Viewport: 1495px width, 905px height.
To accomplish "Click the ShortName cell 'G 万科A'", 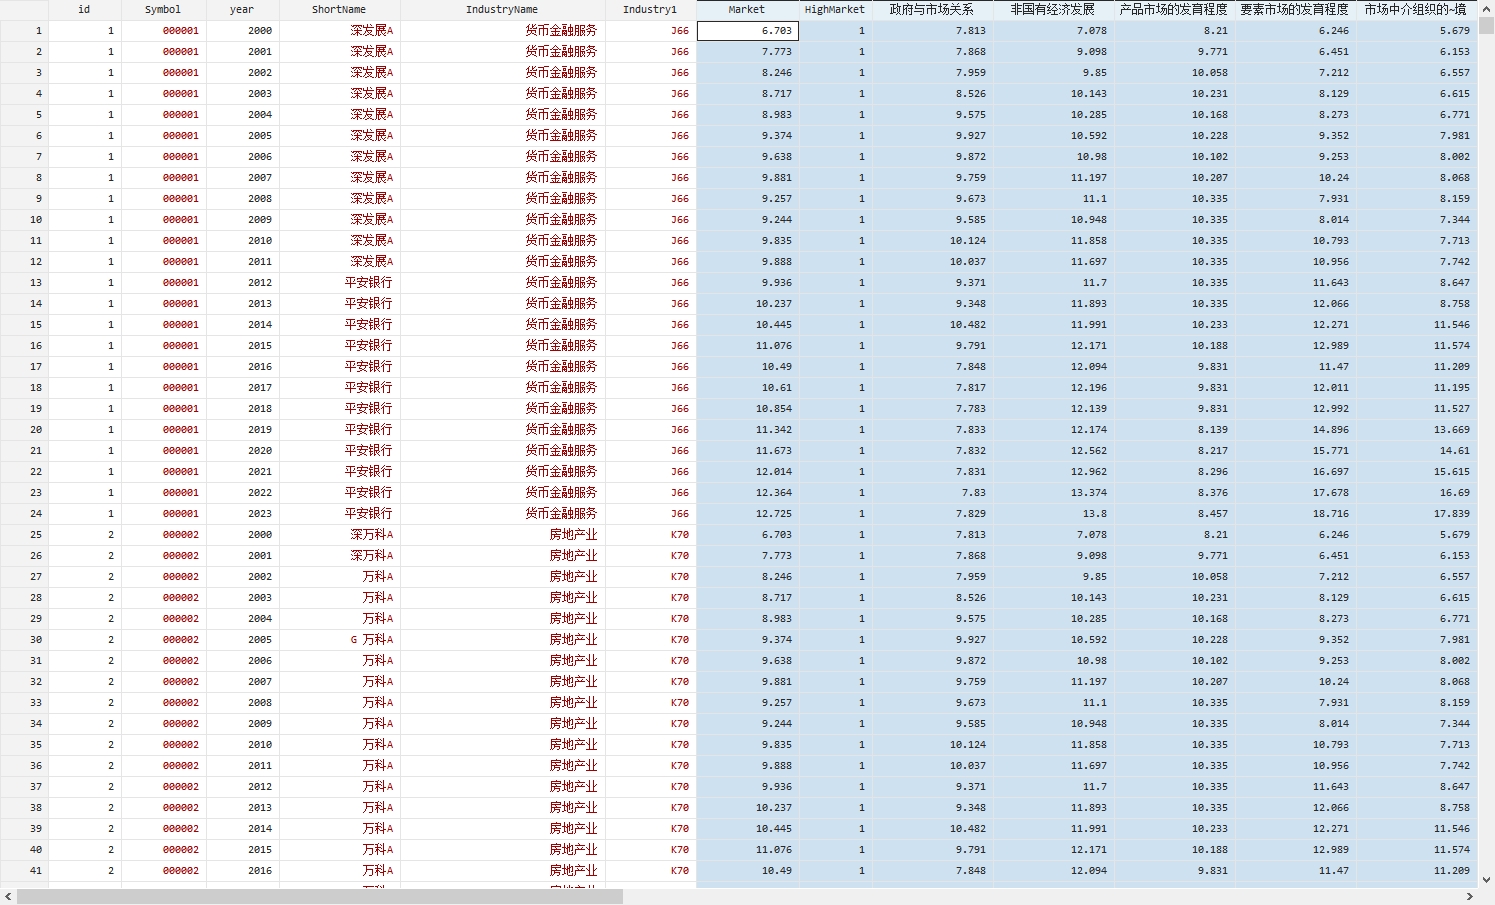I will (340, 640).
